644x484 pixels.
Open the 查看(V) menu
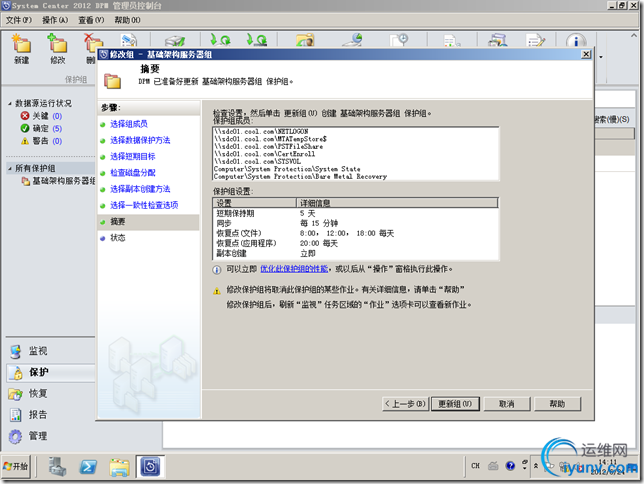[x=91, y=20]
